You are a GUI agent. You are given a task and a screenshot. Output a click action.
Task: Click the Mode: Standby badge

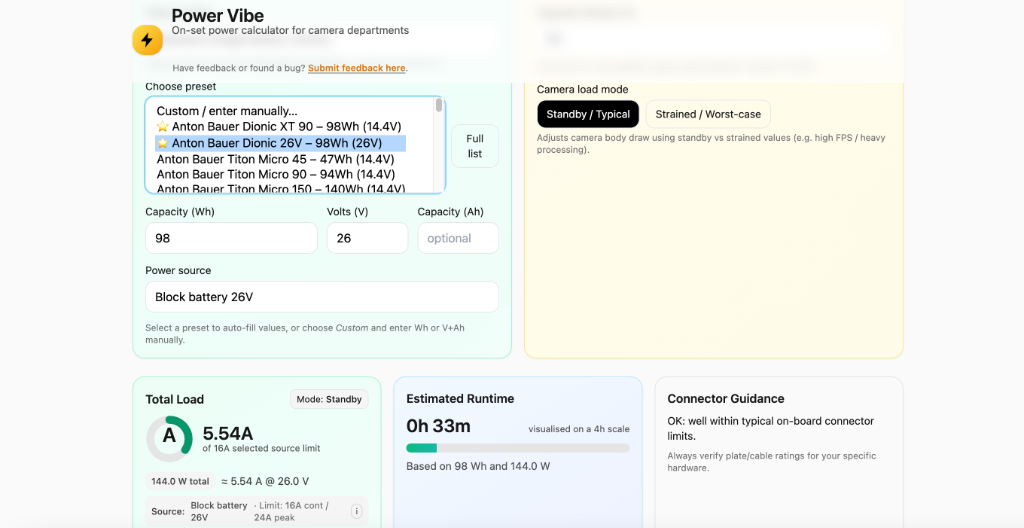(x=329, y=399)
